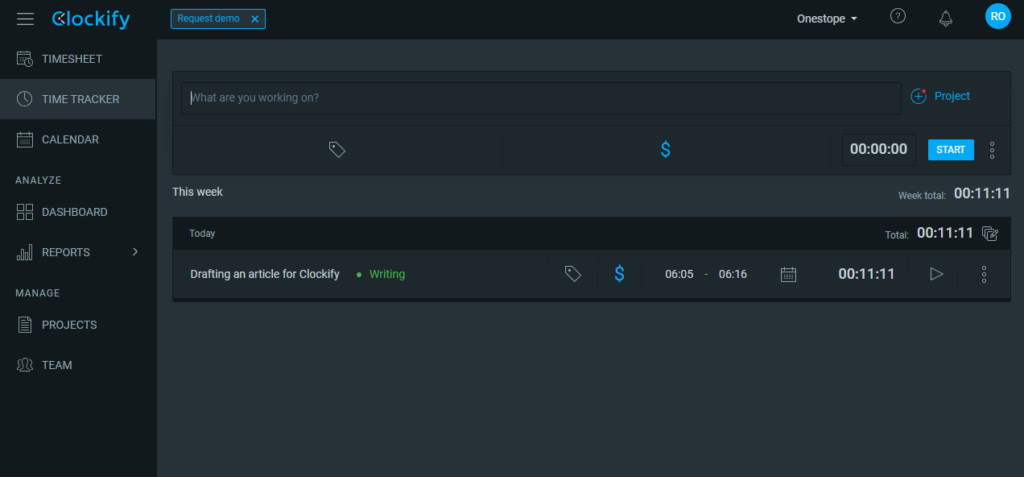The image size is (1024, 477).
Task: Click the Project link in timer bar
Action: [952, 96]
